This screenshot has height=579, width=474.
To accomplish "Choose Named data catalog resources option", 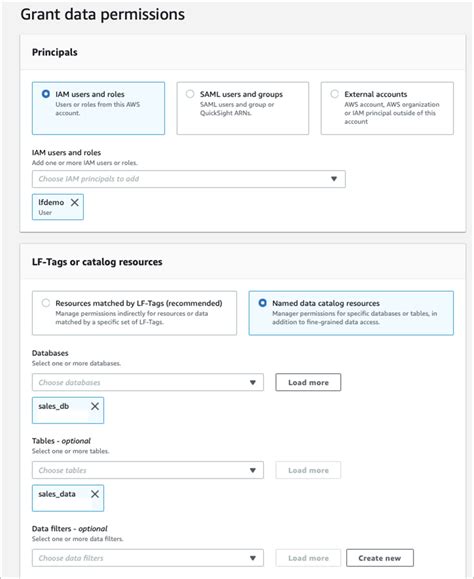I will pos(262,303).
